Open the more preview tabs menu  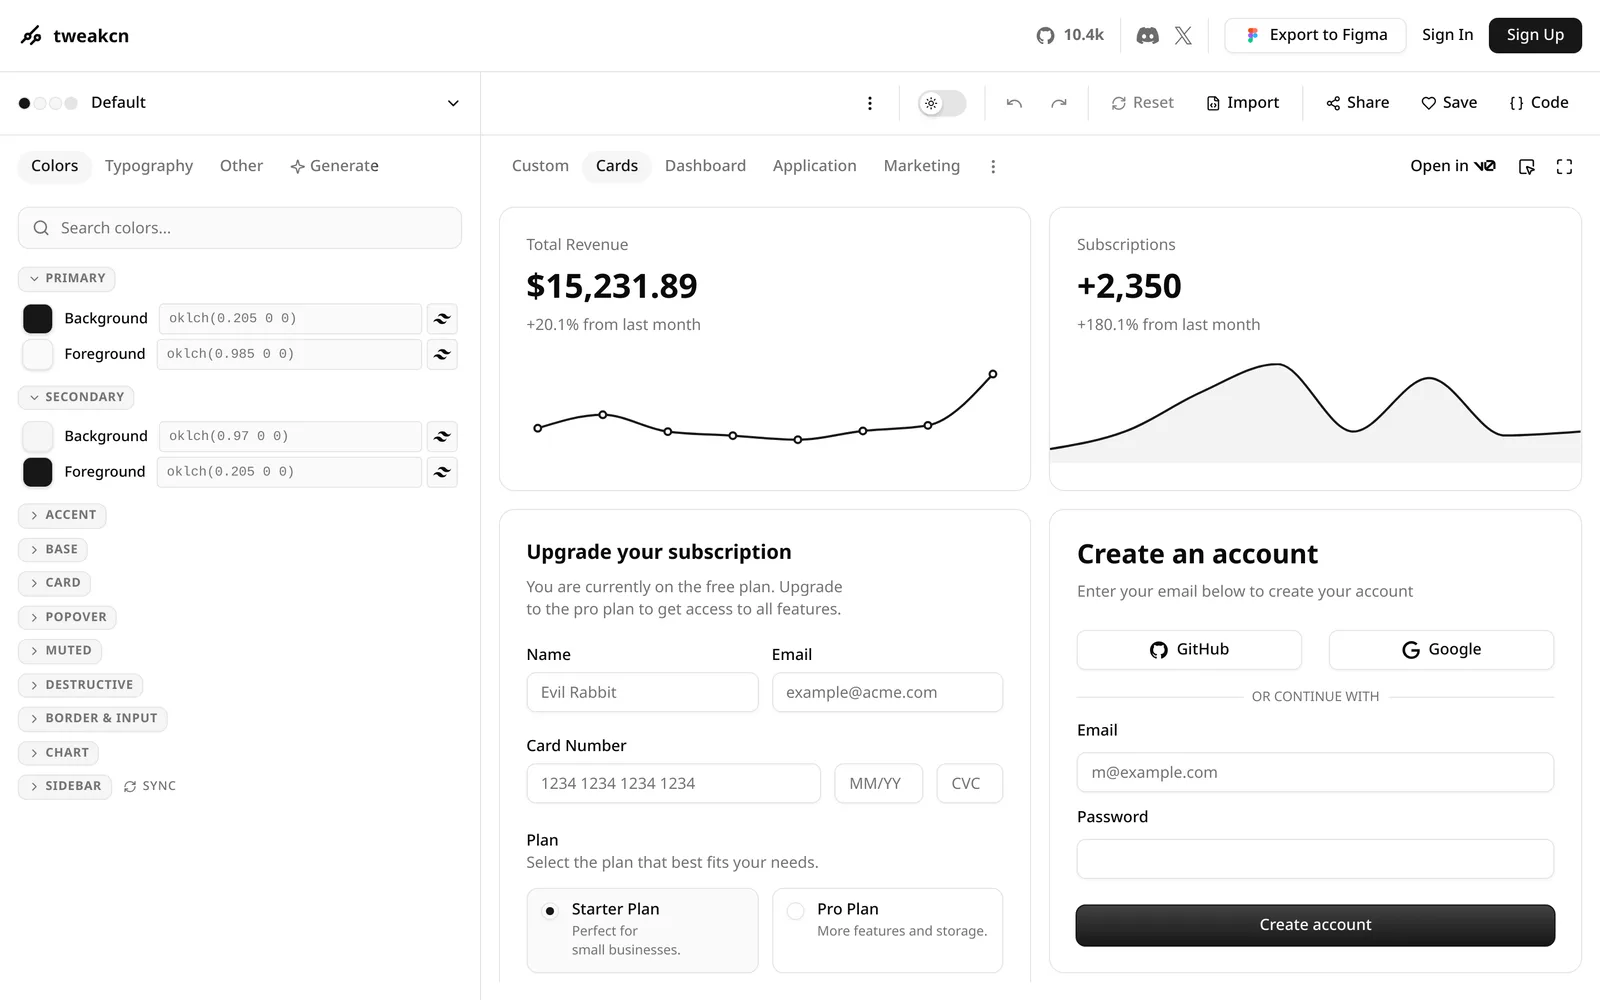[x=993, y=167]
